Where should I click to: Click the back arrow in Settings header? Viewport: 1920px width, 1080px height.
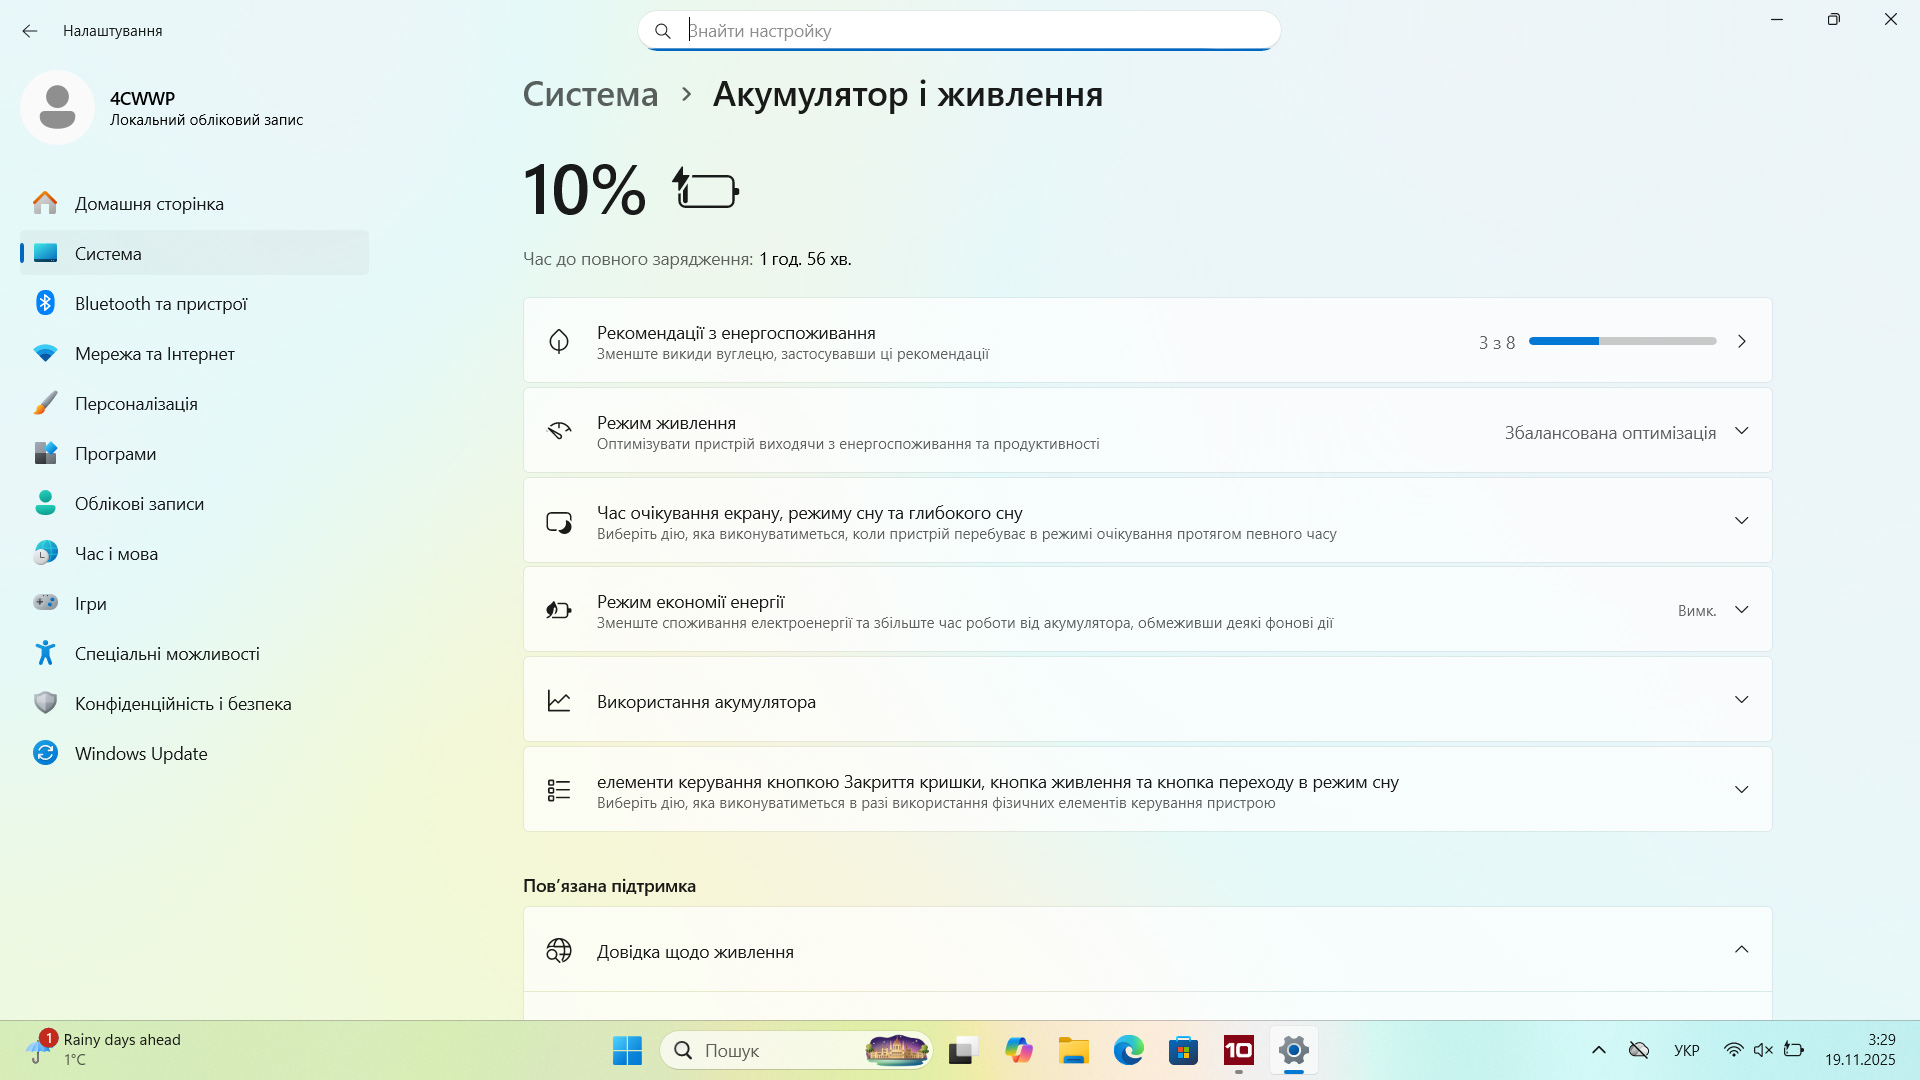pyautogui.click(x=30, y=31)
